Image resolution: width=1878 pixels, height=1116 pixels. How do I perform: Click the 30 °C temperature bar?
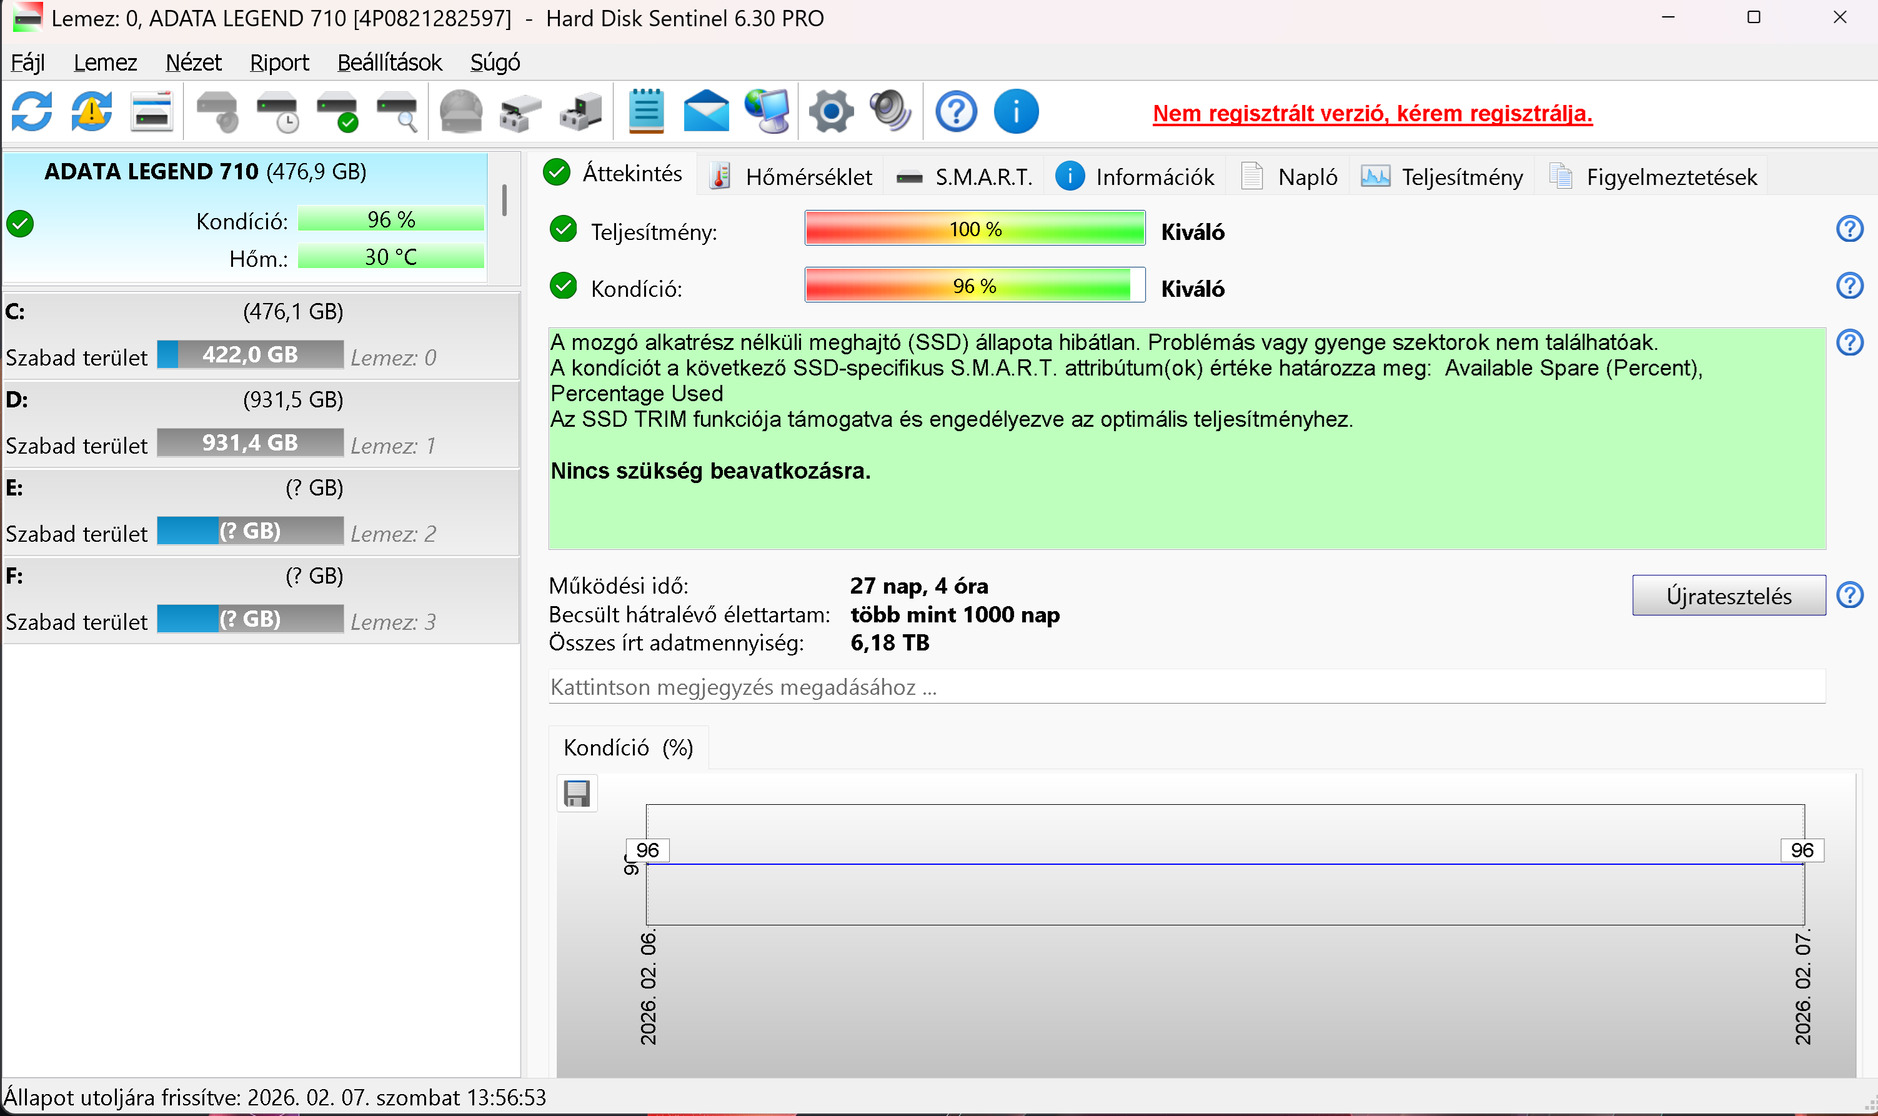tap(391, 257)
